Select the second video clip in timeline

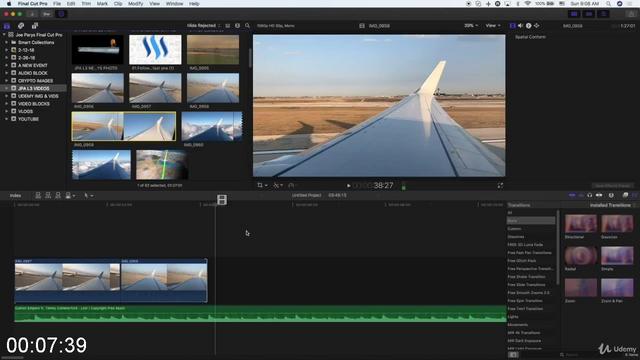(164, 280)
